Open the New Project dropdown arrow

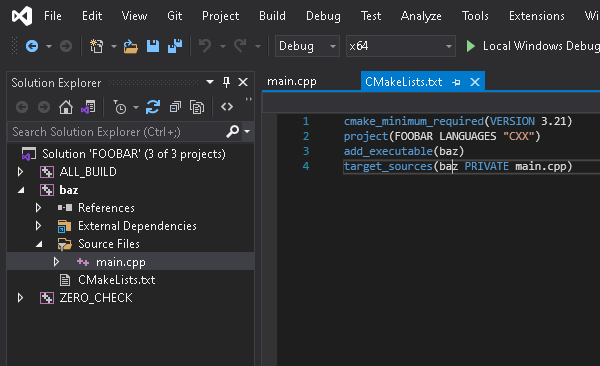[x=114, y=46]
